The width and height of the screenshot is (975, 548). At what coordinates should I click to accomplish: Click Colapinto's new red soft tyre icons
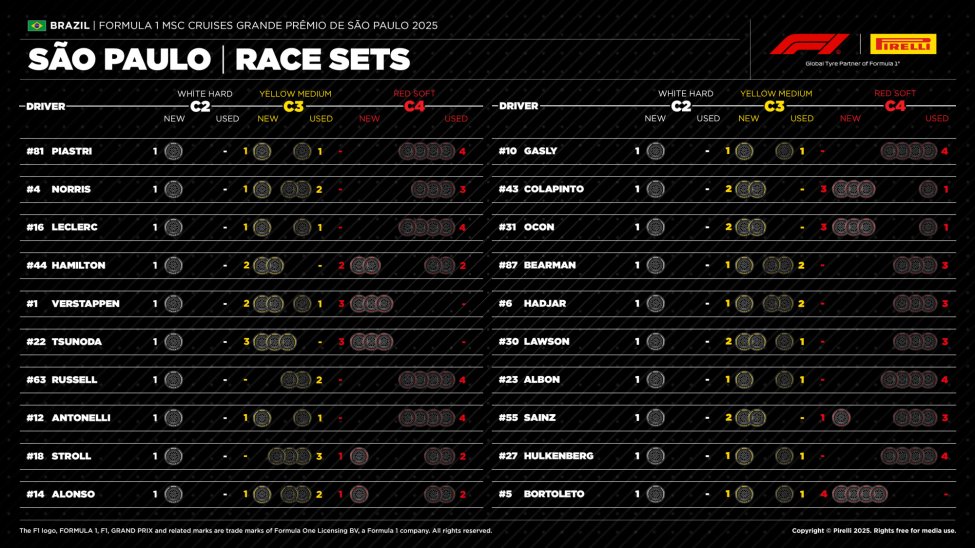coord(853,189)
